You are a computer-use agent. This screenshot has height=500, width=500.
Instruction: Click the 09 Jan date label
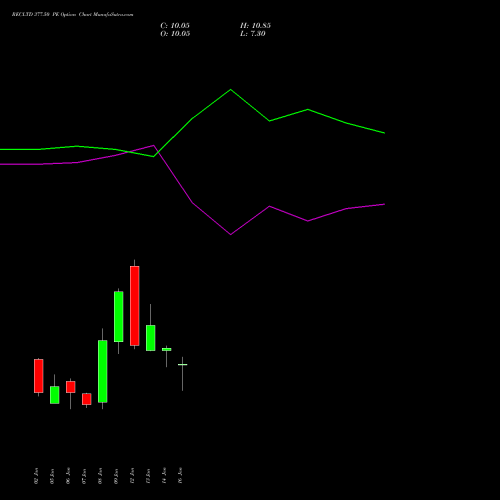[x=116, y=476]
